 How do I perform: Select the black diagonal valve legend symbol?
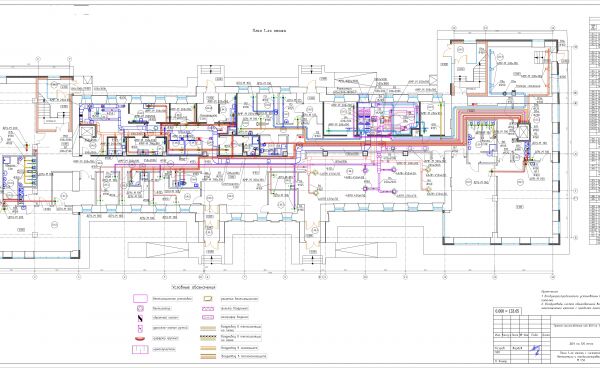[x=140, y=318]
